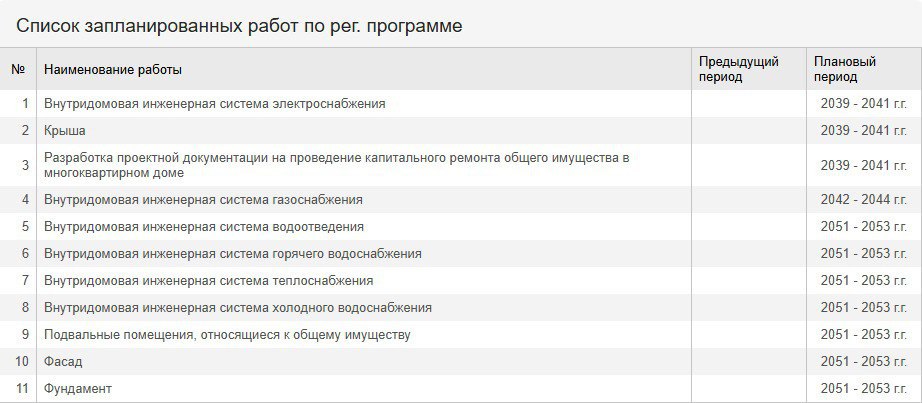Viewport: 922px width, 403px height.
Task: Select the теплоснабжения work row
Action: (x=461, y=281)
